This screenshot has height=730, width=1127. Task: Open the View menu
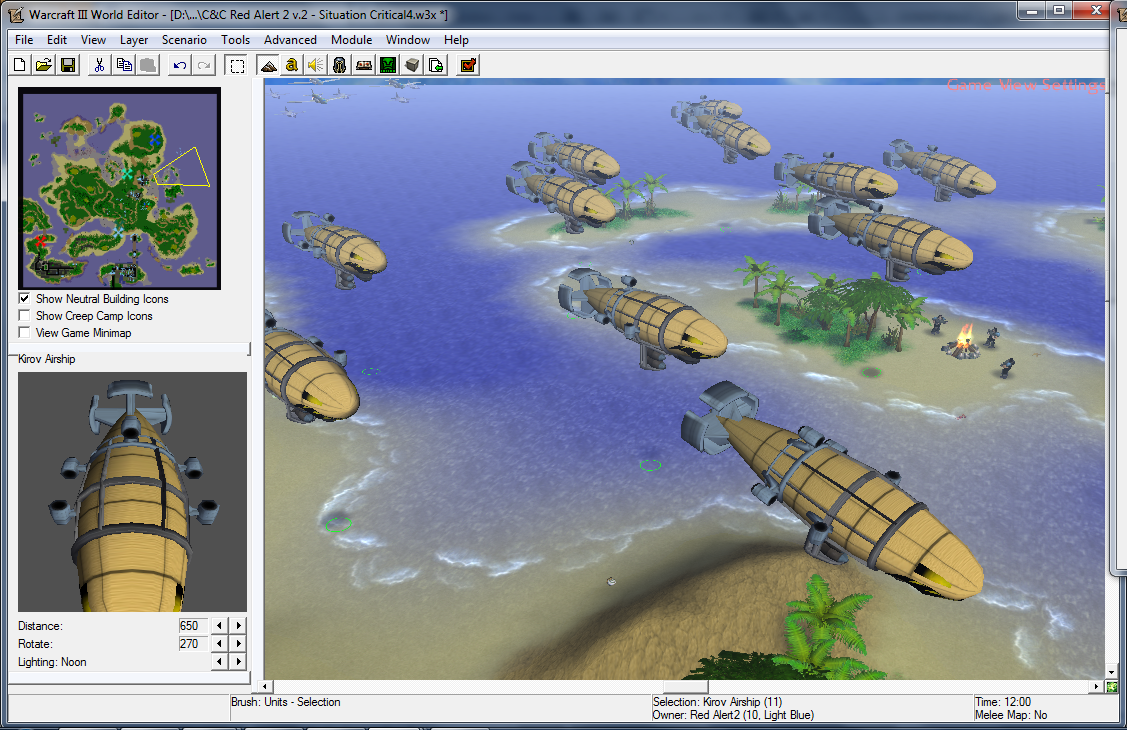pyautogui.click(x=93, y=40)
